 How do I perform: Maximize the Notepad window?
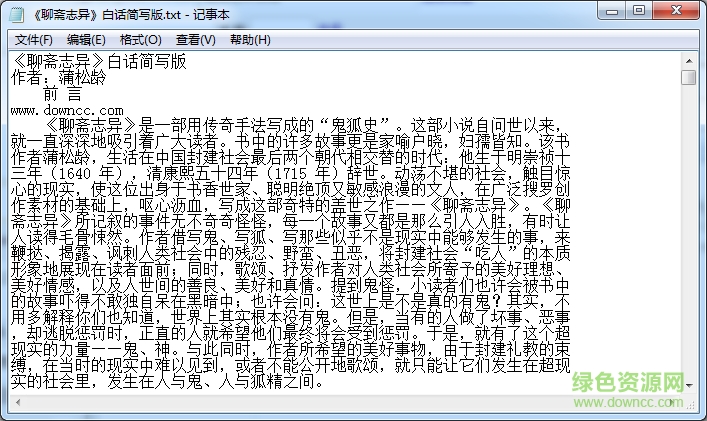(x=639, y=11)
